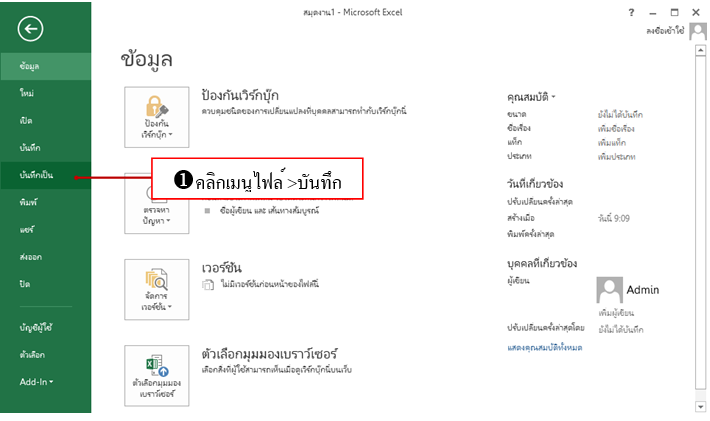The height and width of the screenshot is (421, 710).
Task: Click the manage versions documents magnifier icon
Action: (157, 279)
